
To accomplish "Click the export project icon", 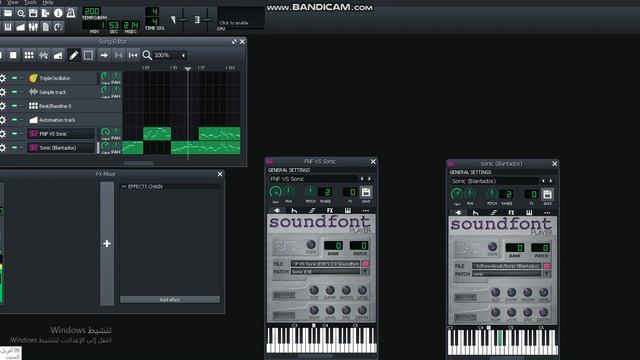I will point(45,13).
